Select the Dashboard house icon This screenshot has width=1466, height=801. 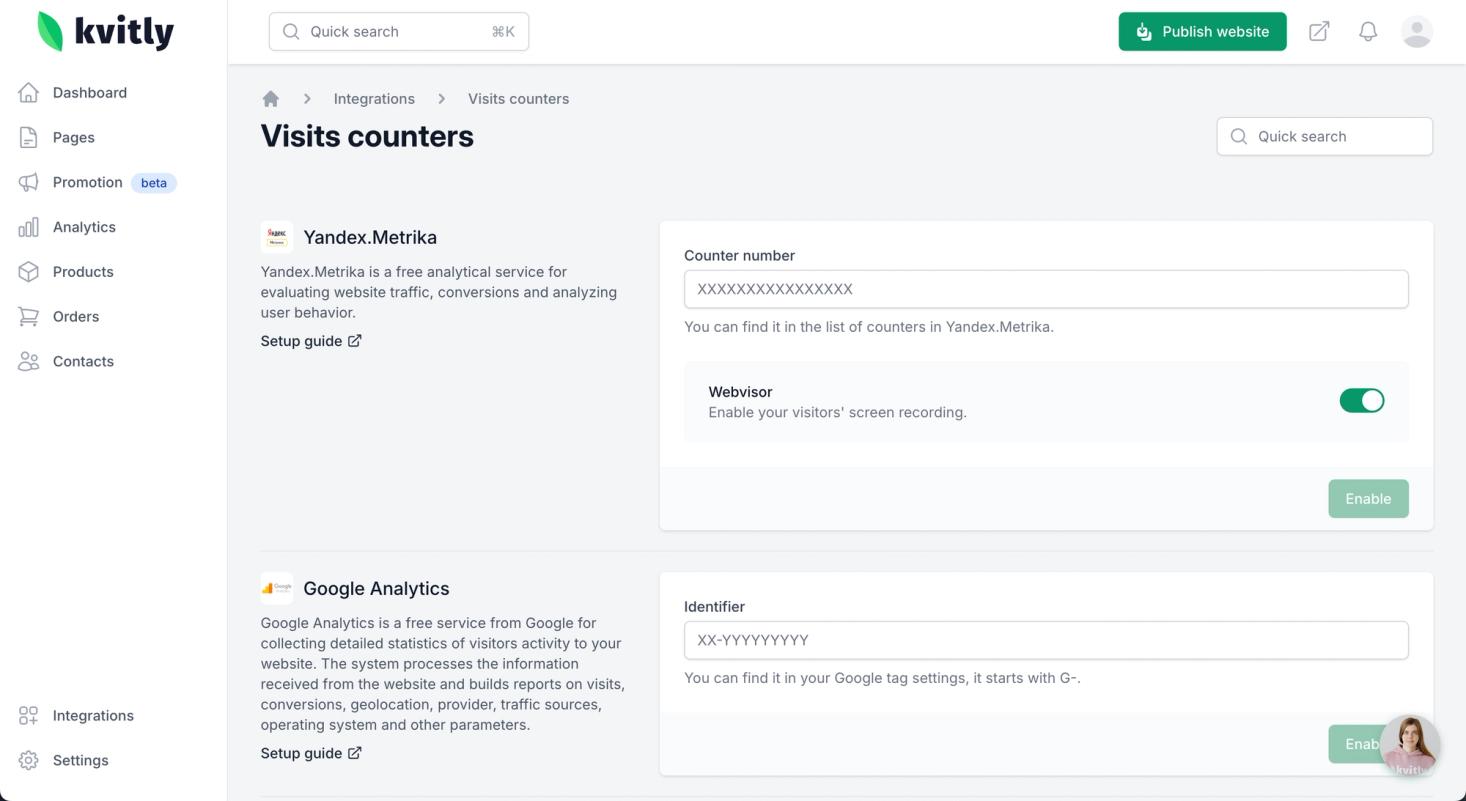pos(29,93)
